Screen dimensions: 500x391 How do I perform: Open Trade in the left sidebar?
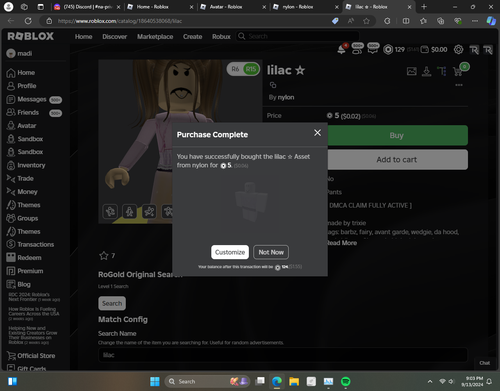[x=20, y=179]
